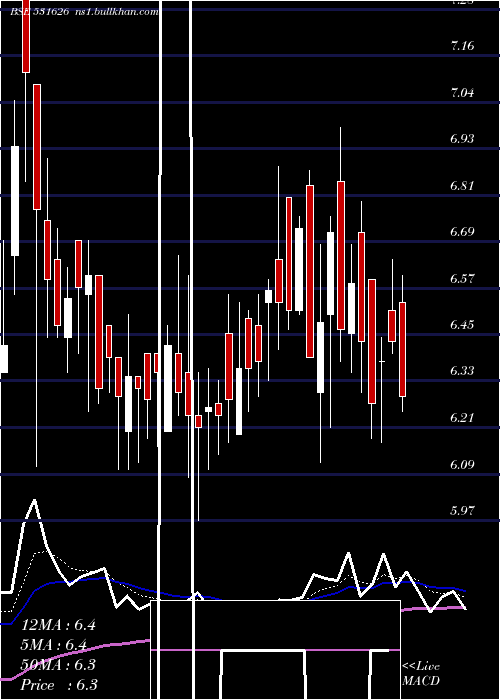Select the 6.21 price level label
The width and height of the screenshot is (500, 700).
point(462,418)
